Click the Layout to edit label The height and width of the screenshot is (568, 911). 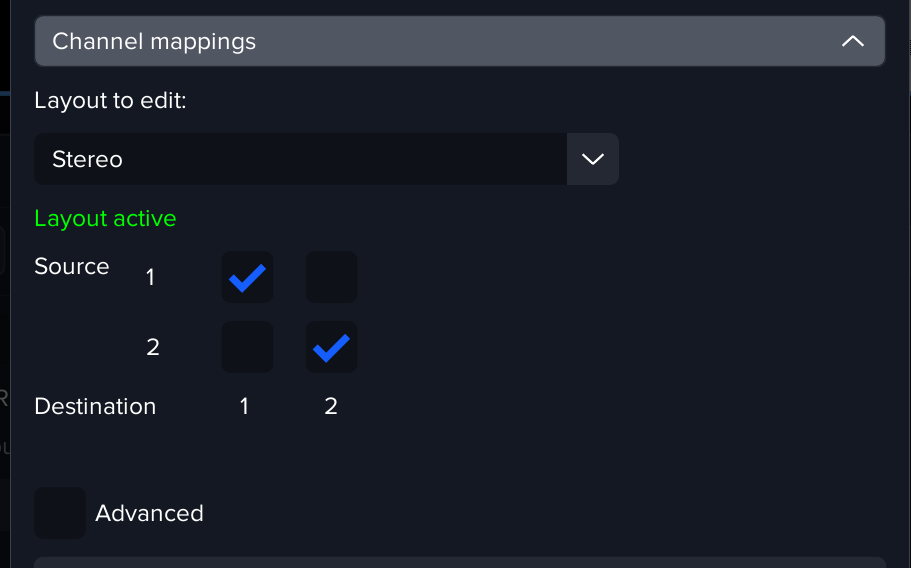tap(110, 101)
